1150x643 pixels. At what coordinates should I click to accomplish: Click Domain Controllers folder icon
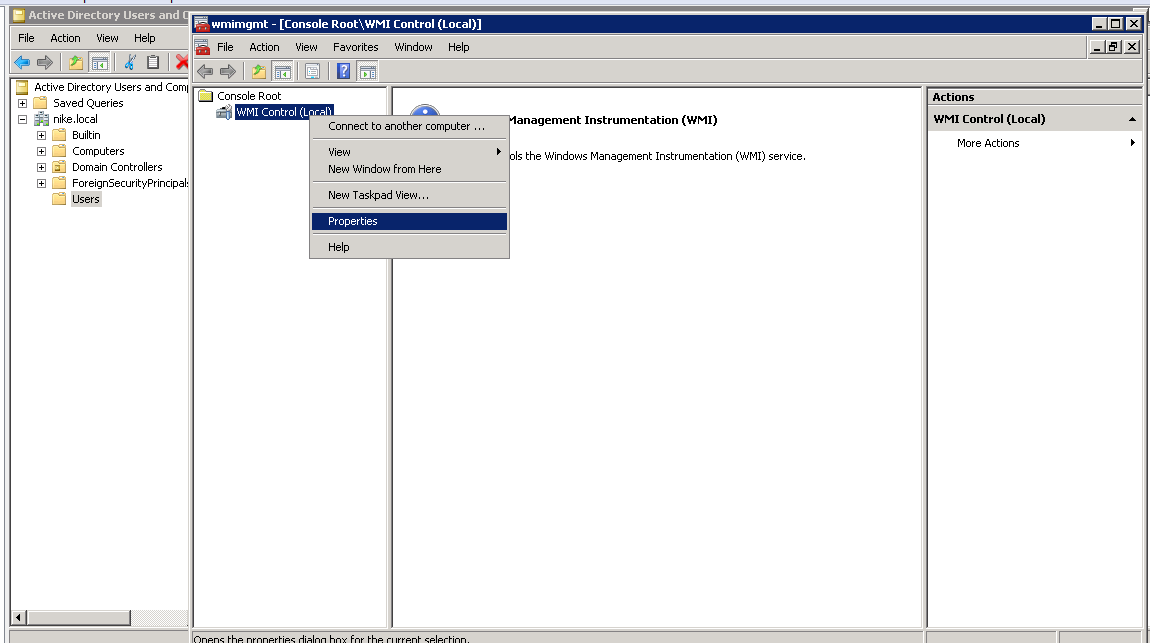point(59,167)
